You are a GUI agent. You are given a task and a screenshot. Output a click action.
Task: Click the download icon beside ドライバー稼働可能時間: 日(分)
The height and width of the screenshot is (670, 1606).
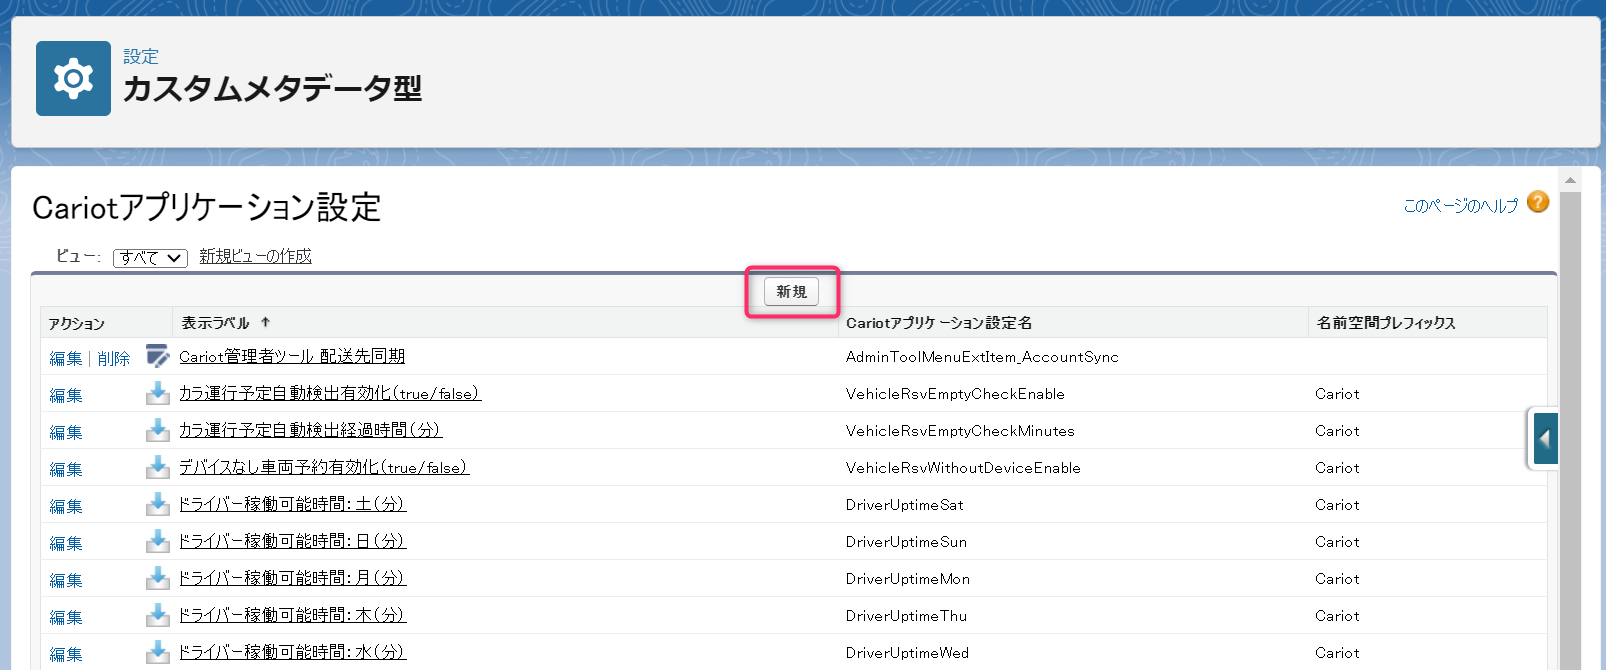pos(157,541)
